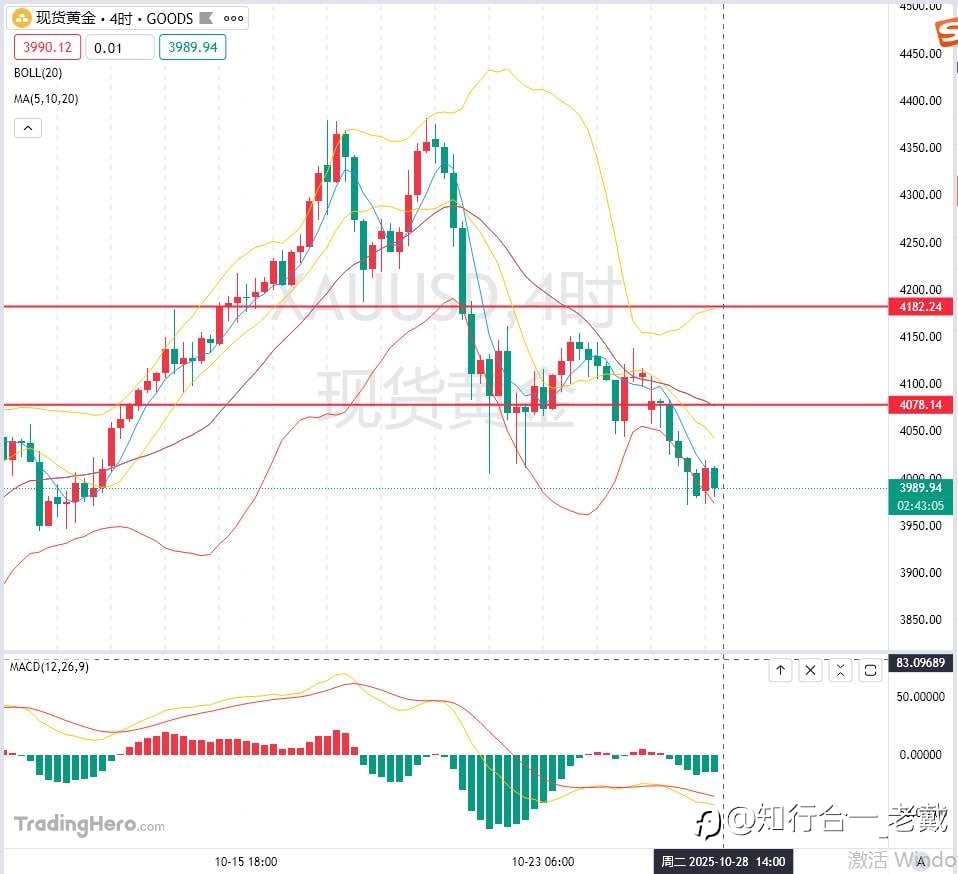Select the 4078.14 horizontal line price label
Image resolution: width=958 pixels, height=874 pixels.
(920, 404)
